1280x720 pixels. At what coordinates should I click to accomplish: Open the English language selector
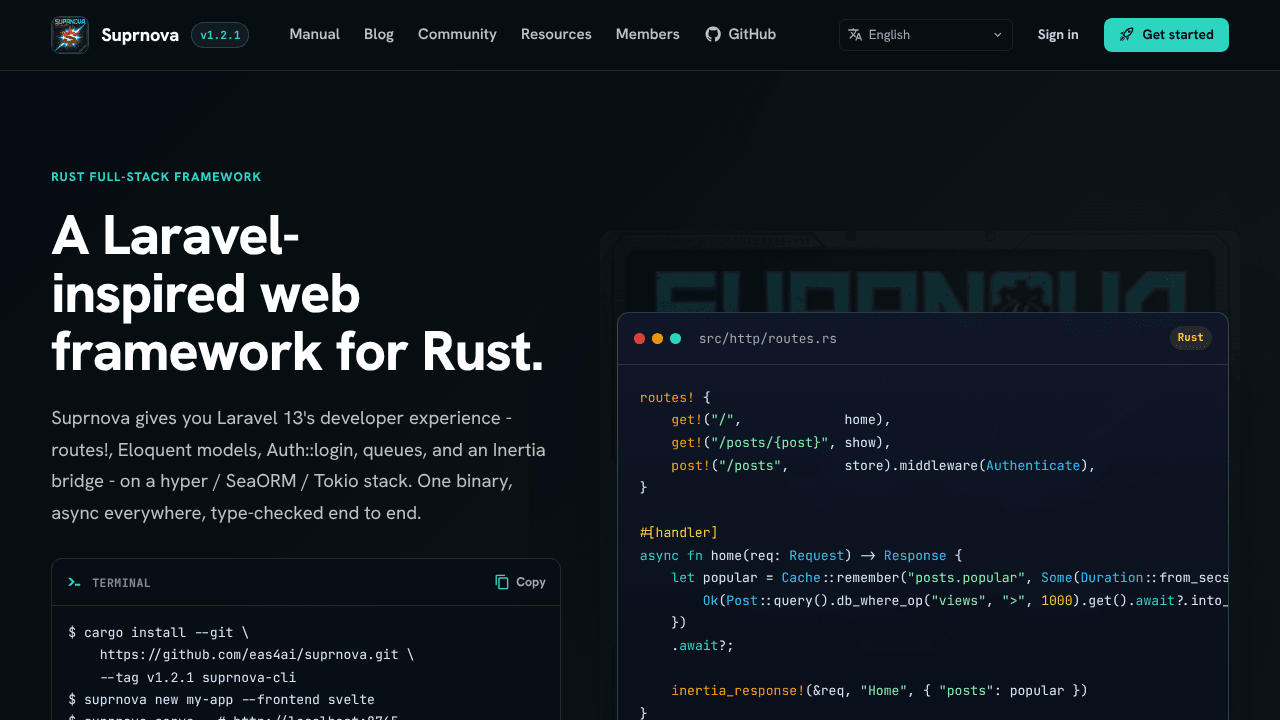click(926, 35)
